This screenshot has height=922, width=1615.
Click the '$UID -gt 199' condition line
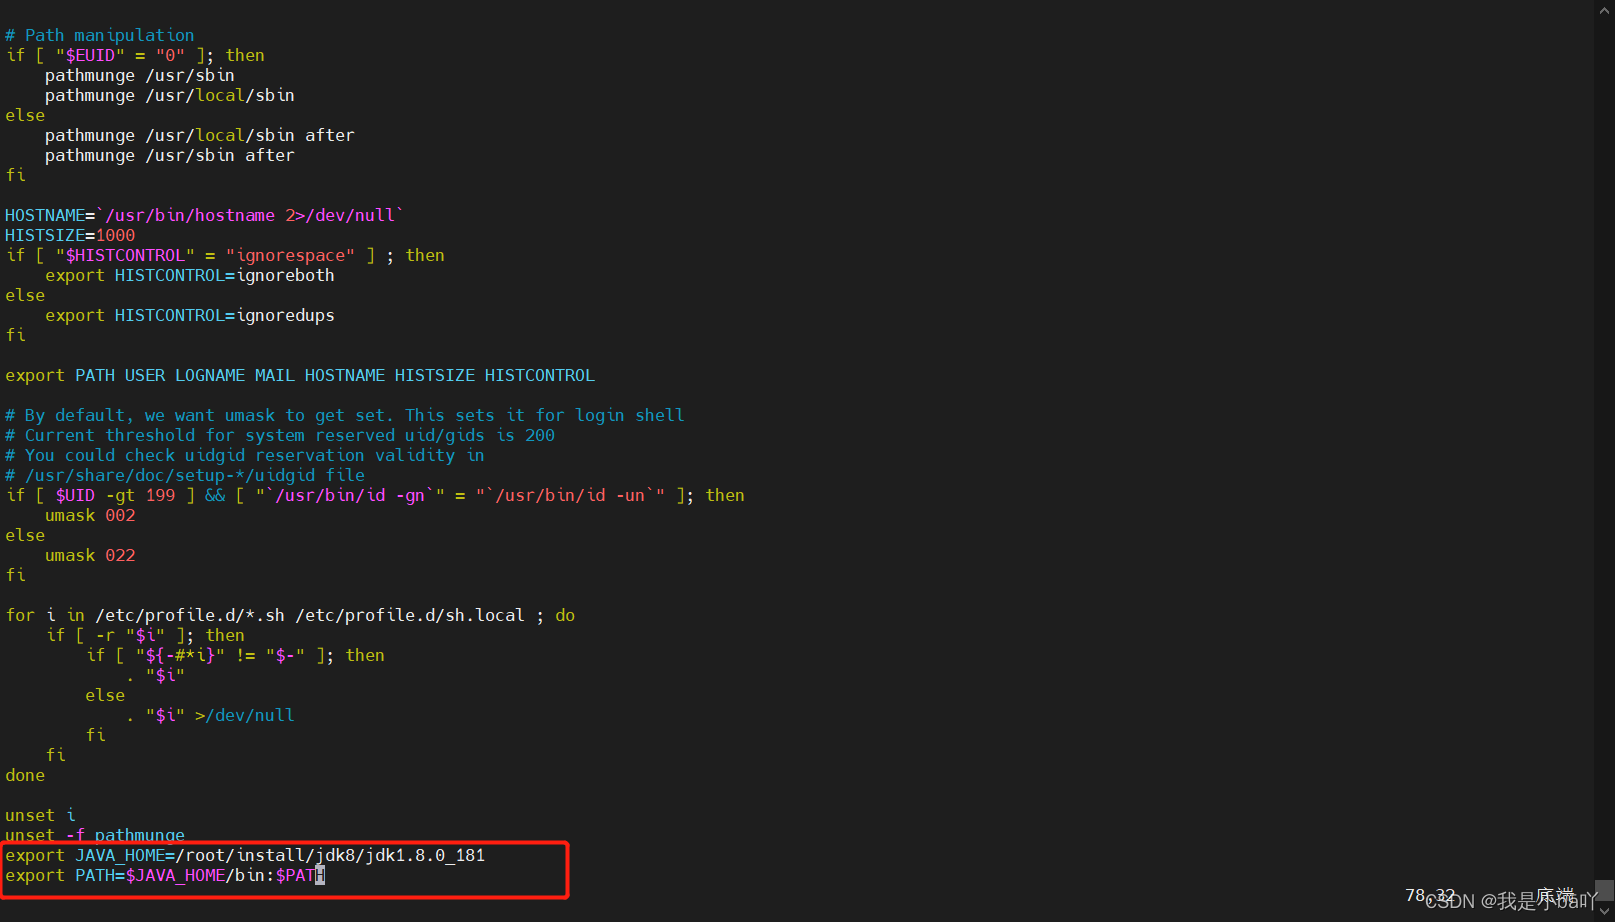[375, 495]
